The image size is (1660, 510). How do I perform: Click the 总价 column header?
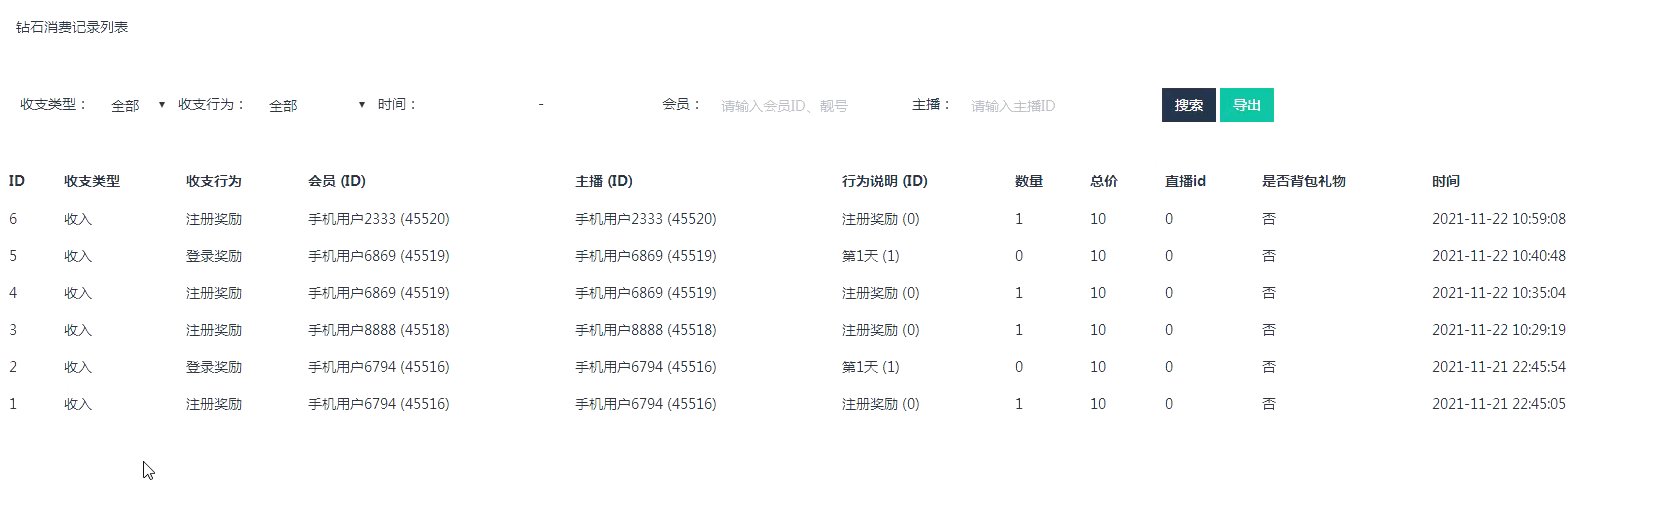[1104, 181]
